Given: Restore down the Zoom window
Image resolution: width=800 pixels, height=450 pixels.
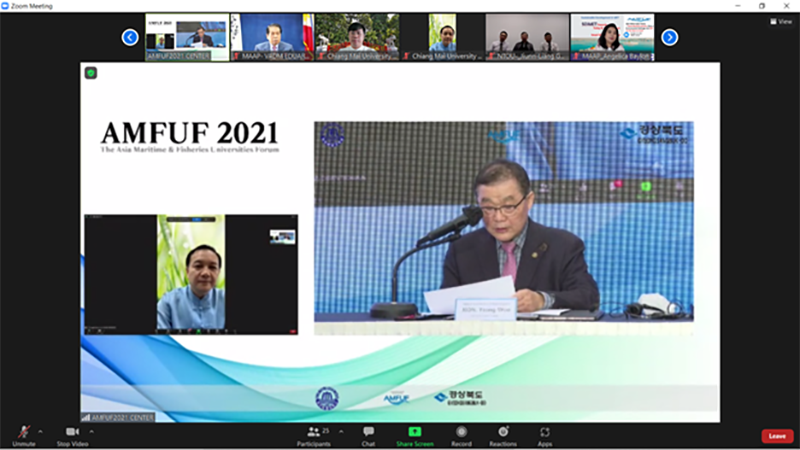Looking at the screenshot, I should click(762, 6).
